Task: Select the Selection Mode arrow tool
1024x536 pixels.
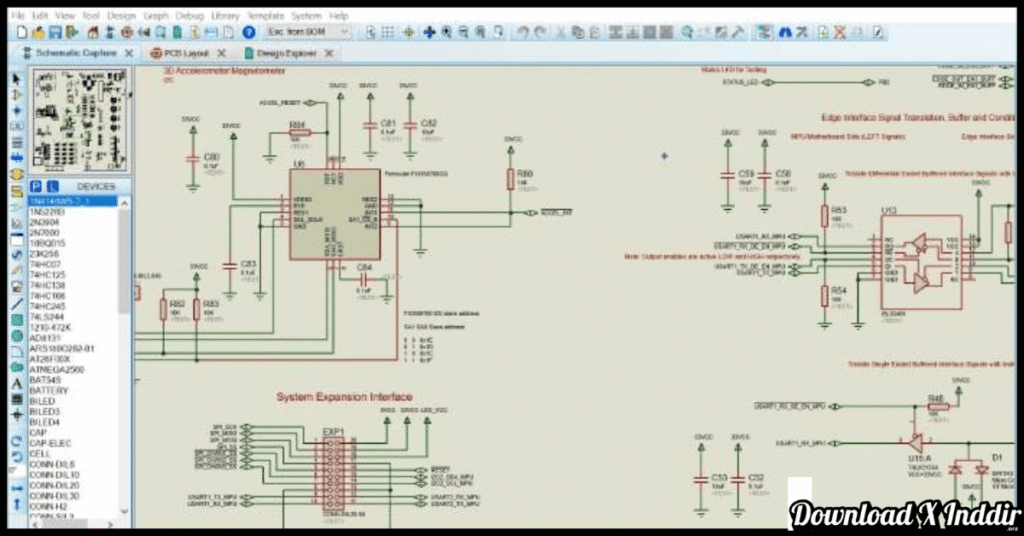Action: click(x=16, y=78)
